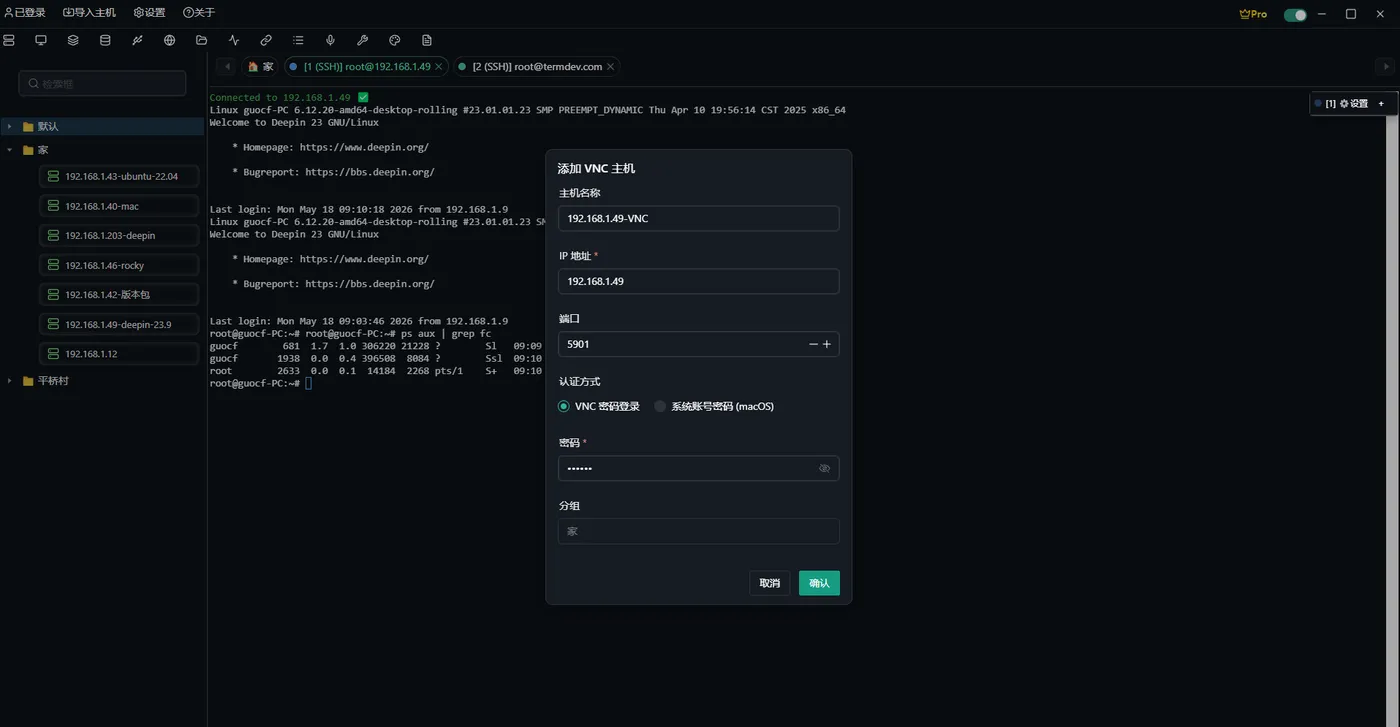1400x727 pixels.
Task: Open the wrench tools icon
Action: tap(362, 40)
